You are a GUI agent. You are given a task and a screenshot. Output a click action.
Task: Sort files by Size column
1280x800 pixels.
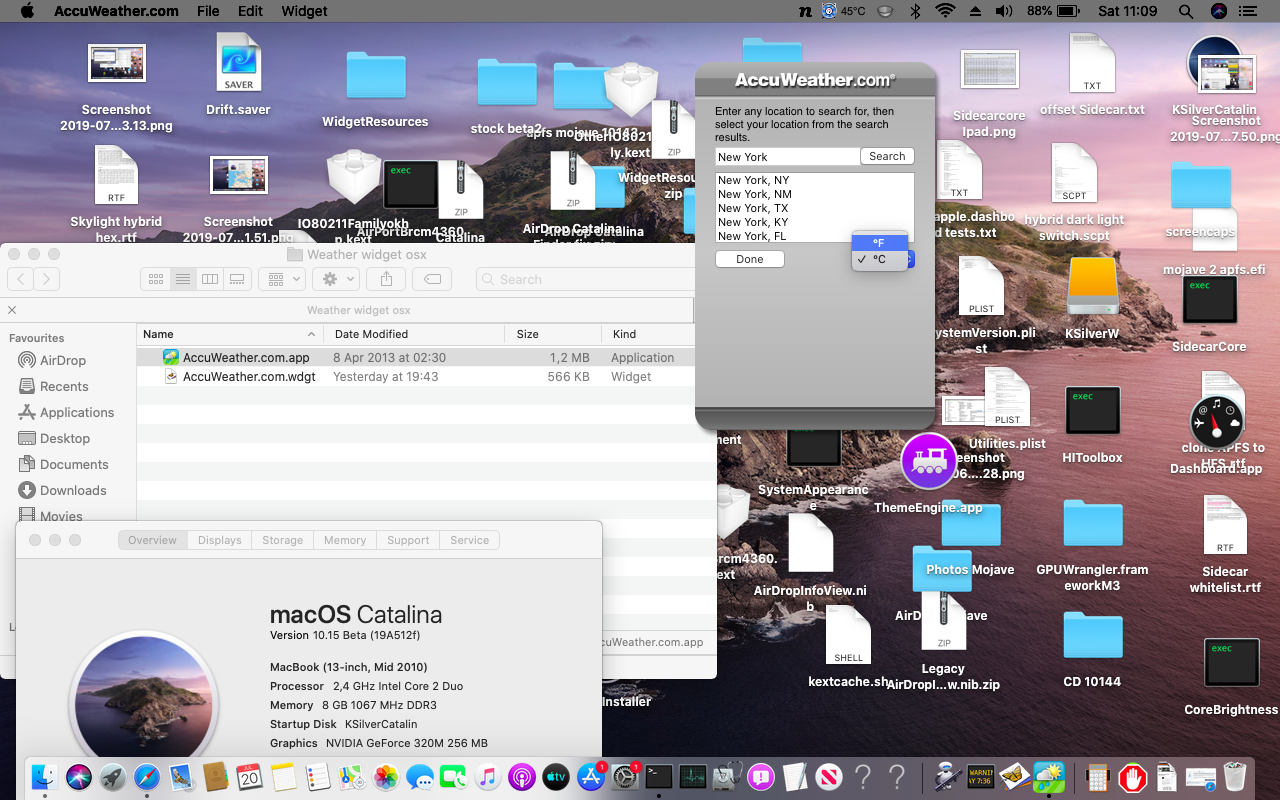coord(553,334)
